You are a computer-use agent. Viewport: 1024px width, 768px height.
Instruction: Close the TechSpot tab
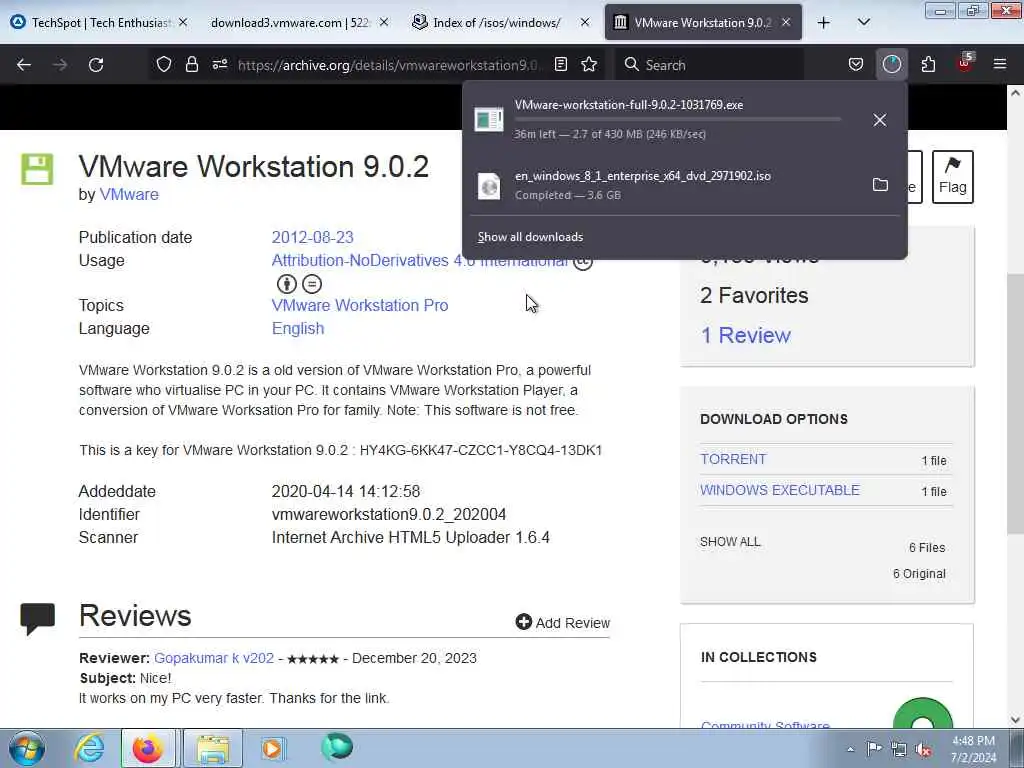184,22
